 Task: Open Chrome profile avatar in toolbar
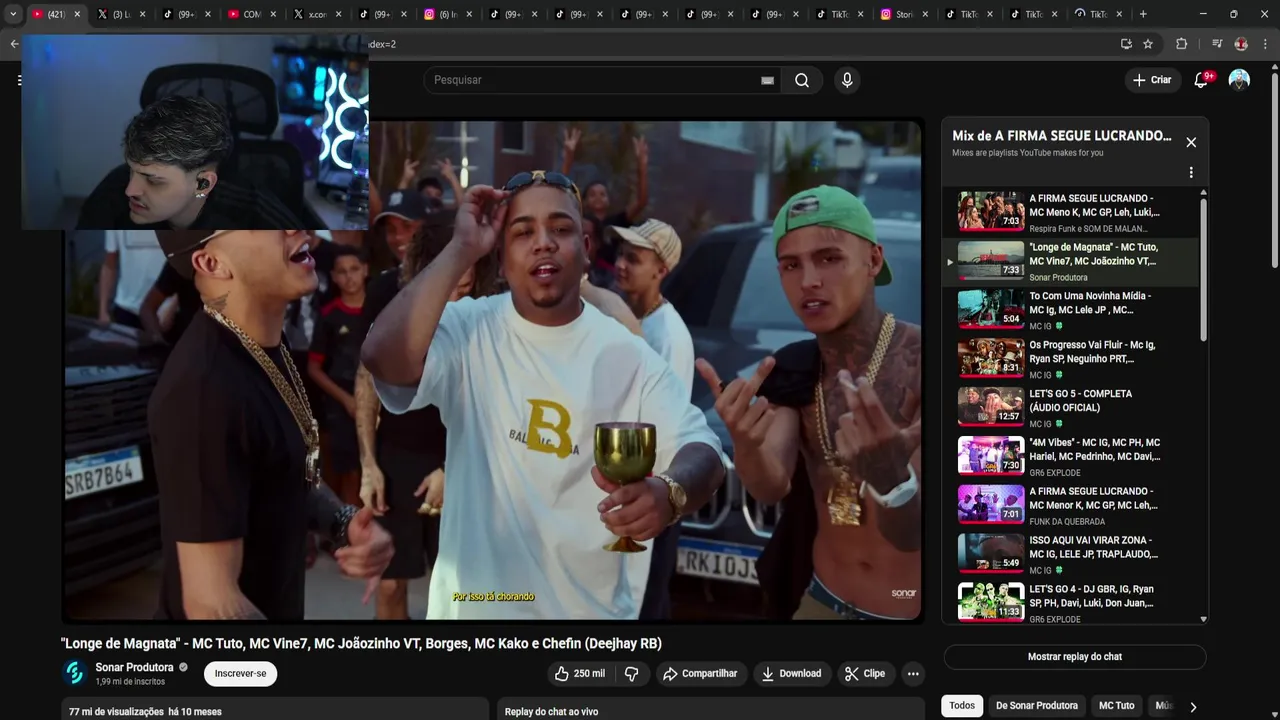click(x=1241, y=44)
